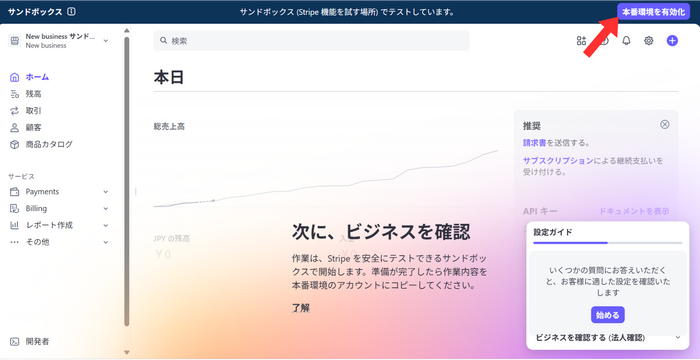Screen dimensions: 700x360
Task: Open settings via the gear icon
Action: coord(649,41)
